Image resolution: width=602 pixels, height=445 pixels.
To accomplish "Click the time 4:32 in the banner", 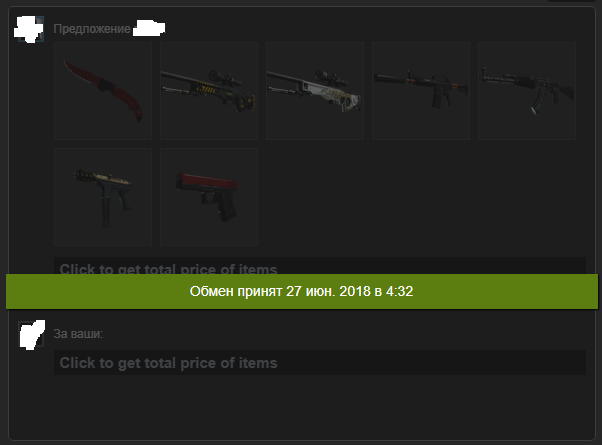I will [x=399, y=291].
